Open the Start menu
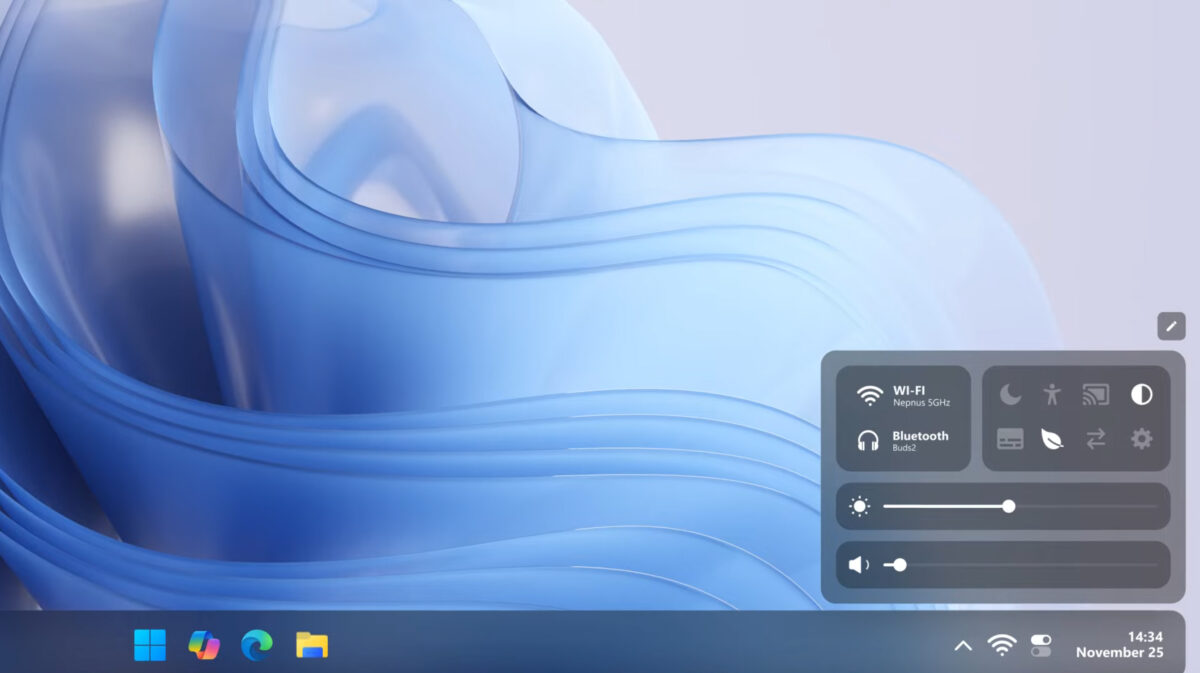This screenshot has height=673, width=1200. click(149, 646)
